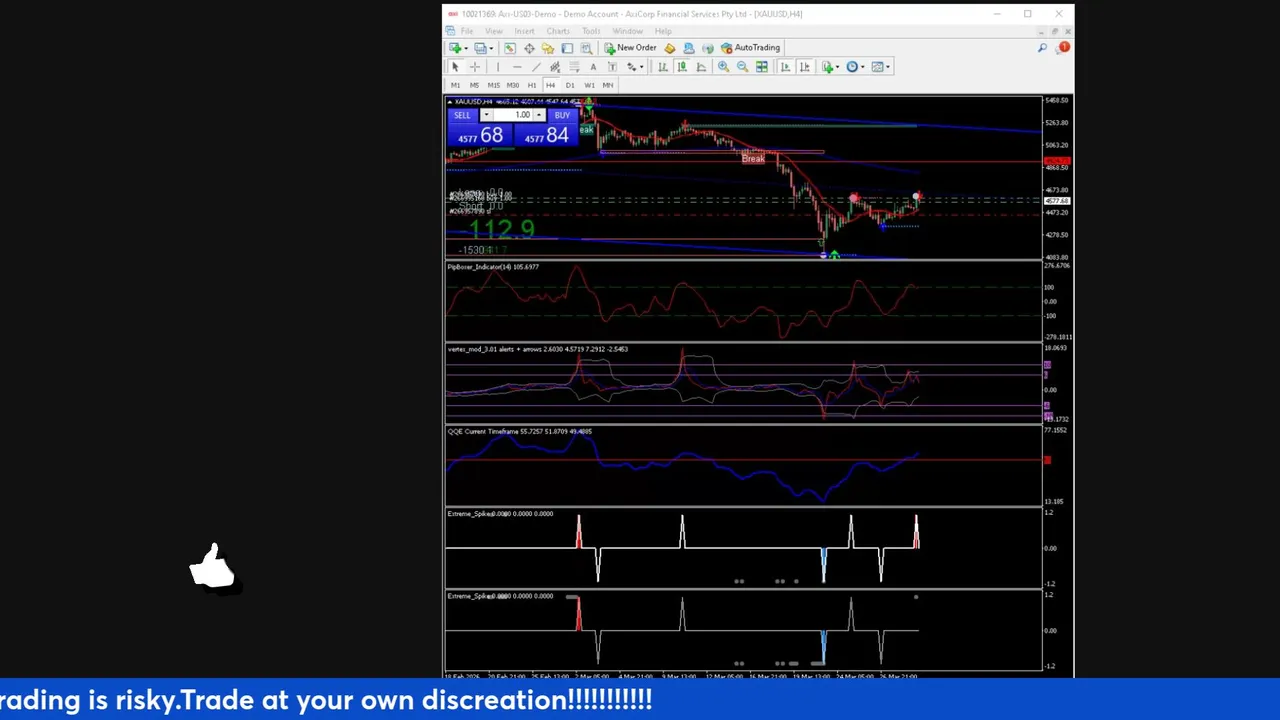Select the text label tool
The width and height of the screenshot is (1280, 720).
pos(612,67)
